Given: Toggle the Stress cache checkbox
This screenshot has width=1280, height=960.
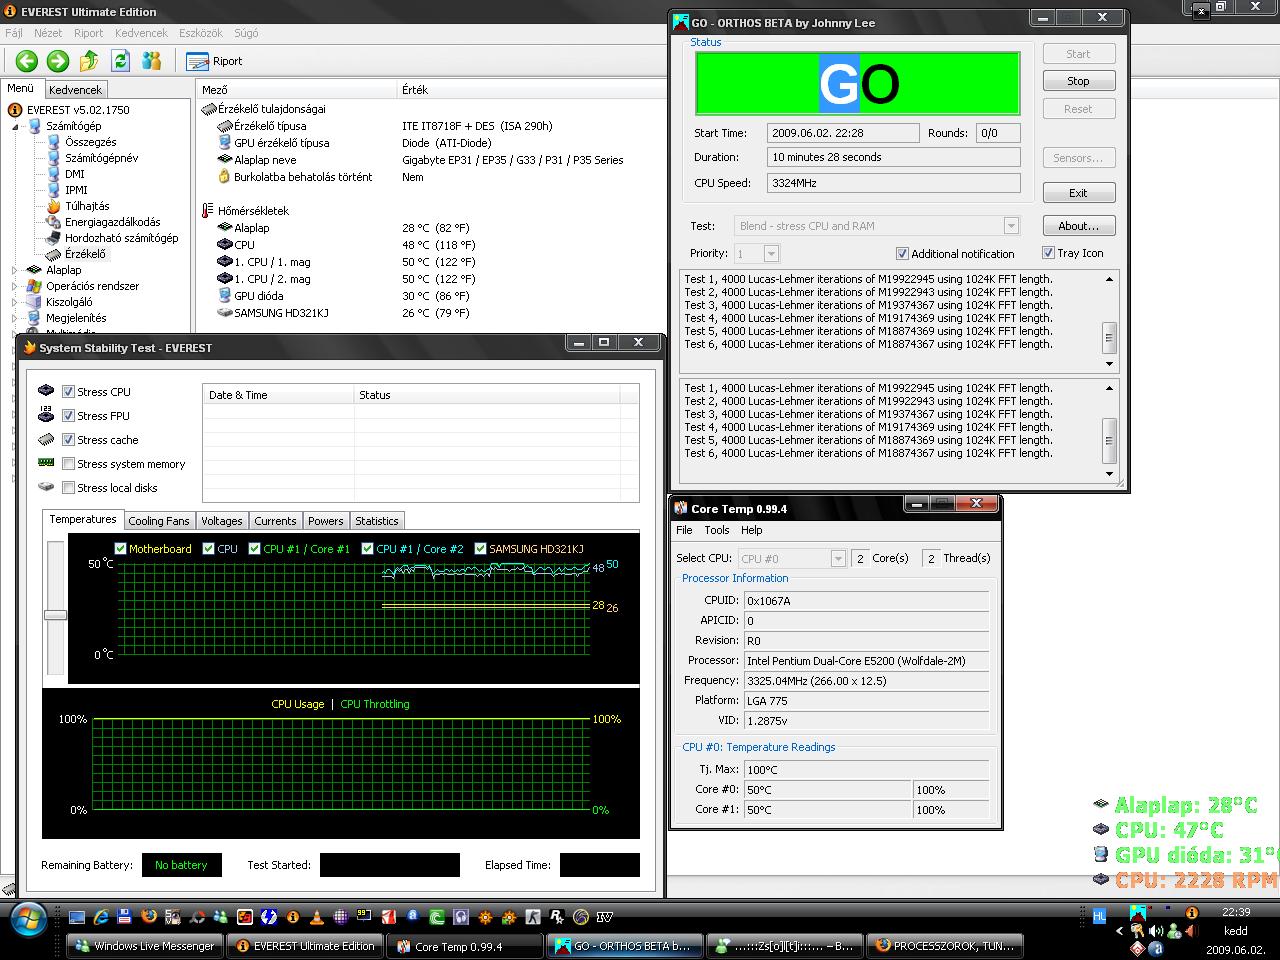Looking at the screenshot, I should (68, 440).
